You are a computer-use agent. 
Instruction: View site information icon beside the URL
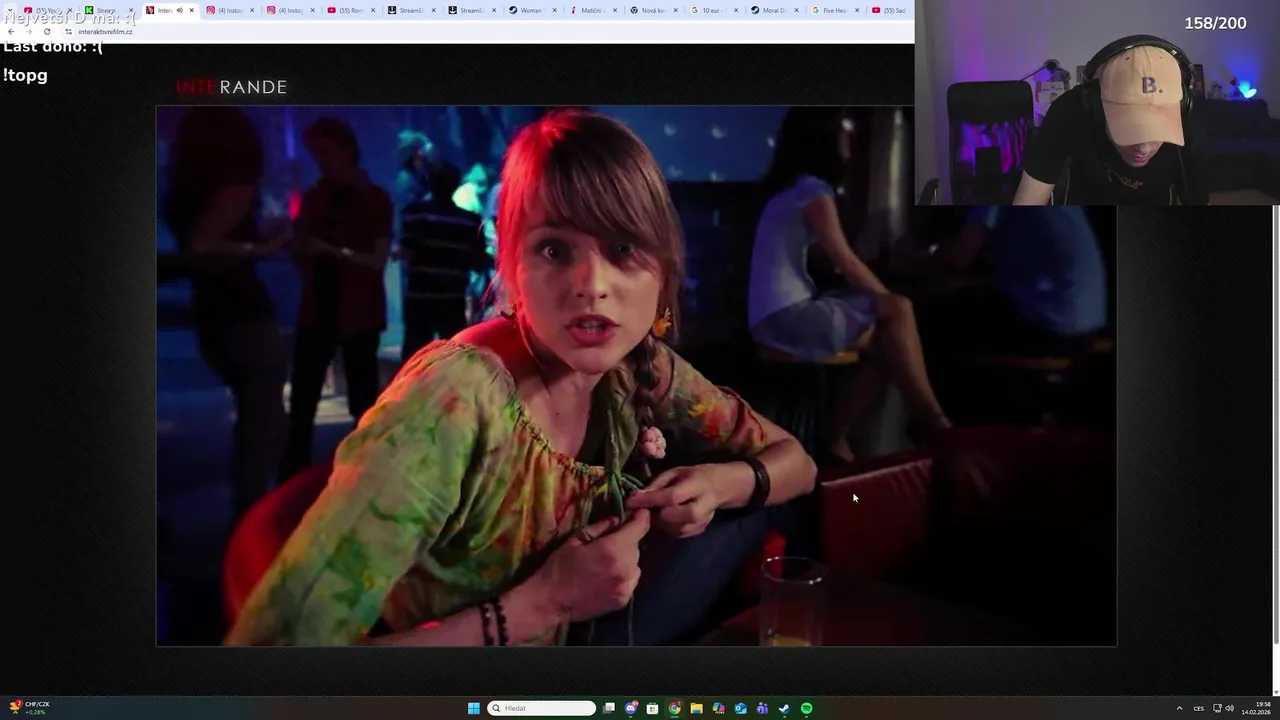click(68, 32)
